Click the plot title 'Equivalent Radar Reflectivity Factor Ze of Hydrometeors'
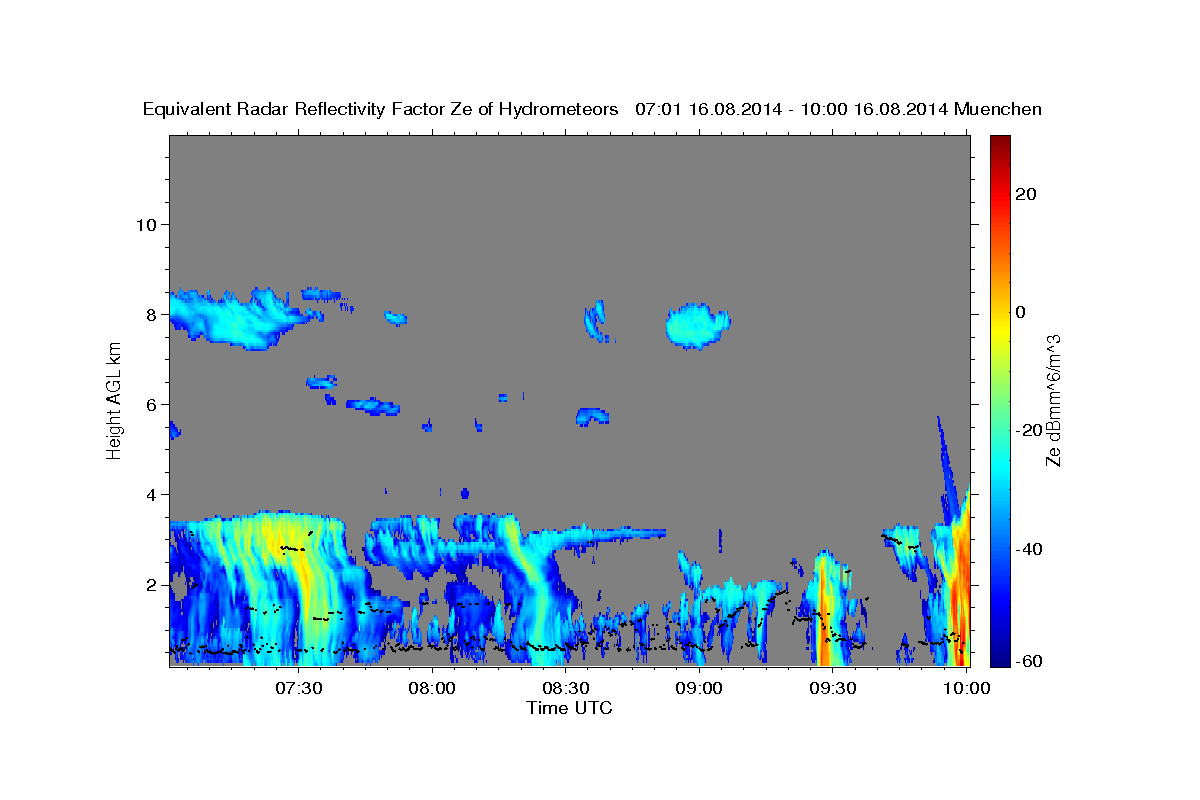The width and height of the screenshot is (1200, 800). (x=380, y=109)
